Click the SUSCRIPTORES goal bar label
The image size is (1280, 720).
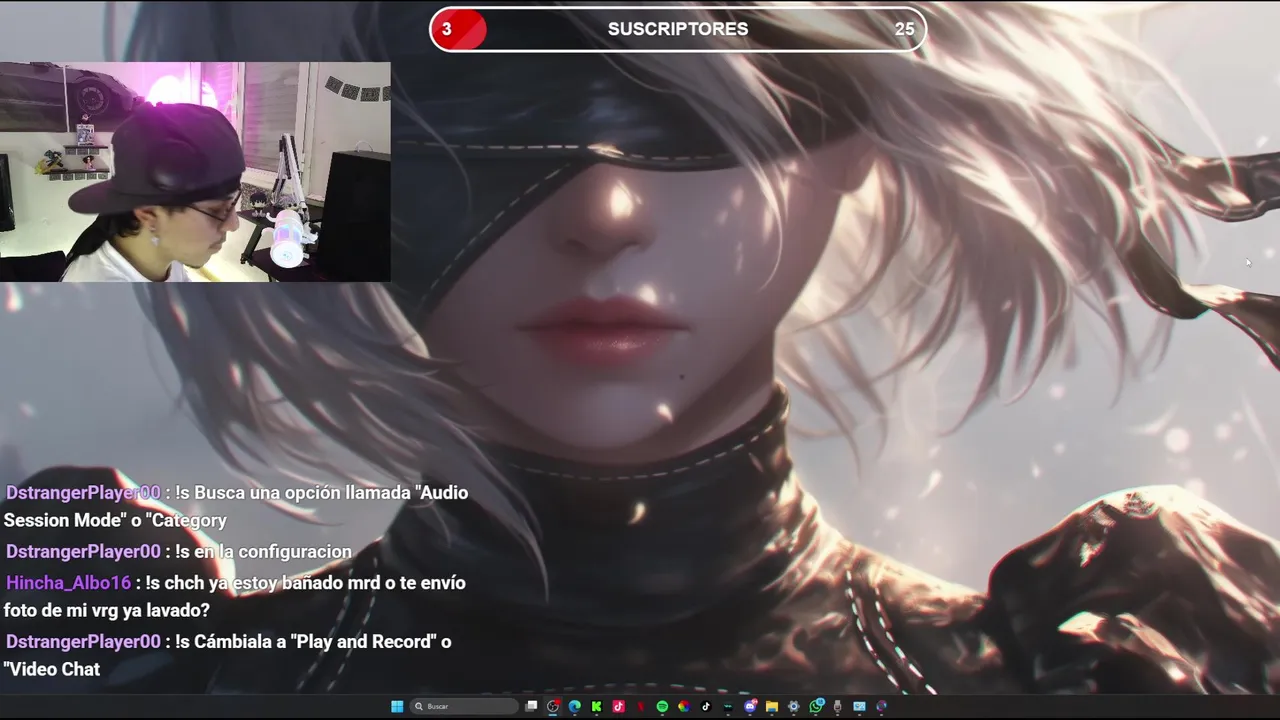click(x=678, y=29)
